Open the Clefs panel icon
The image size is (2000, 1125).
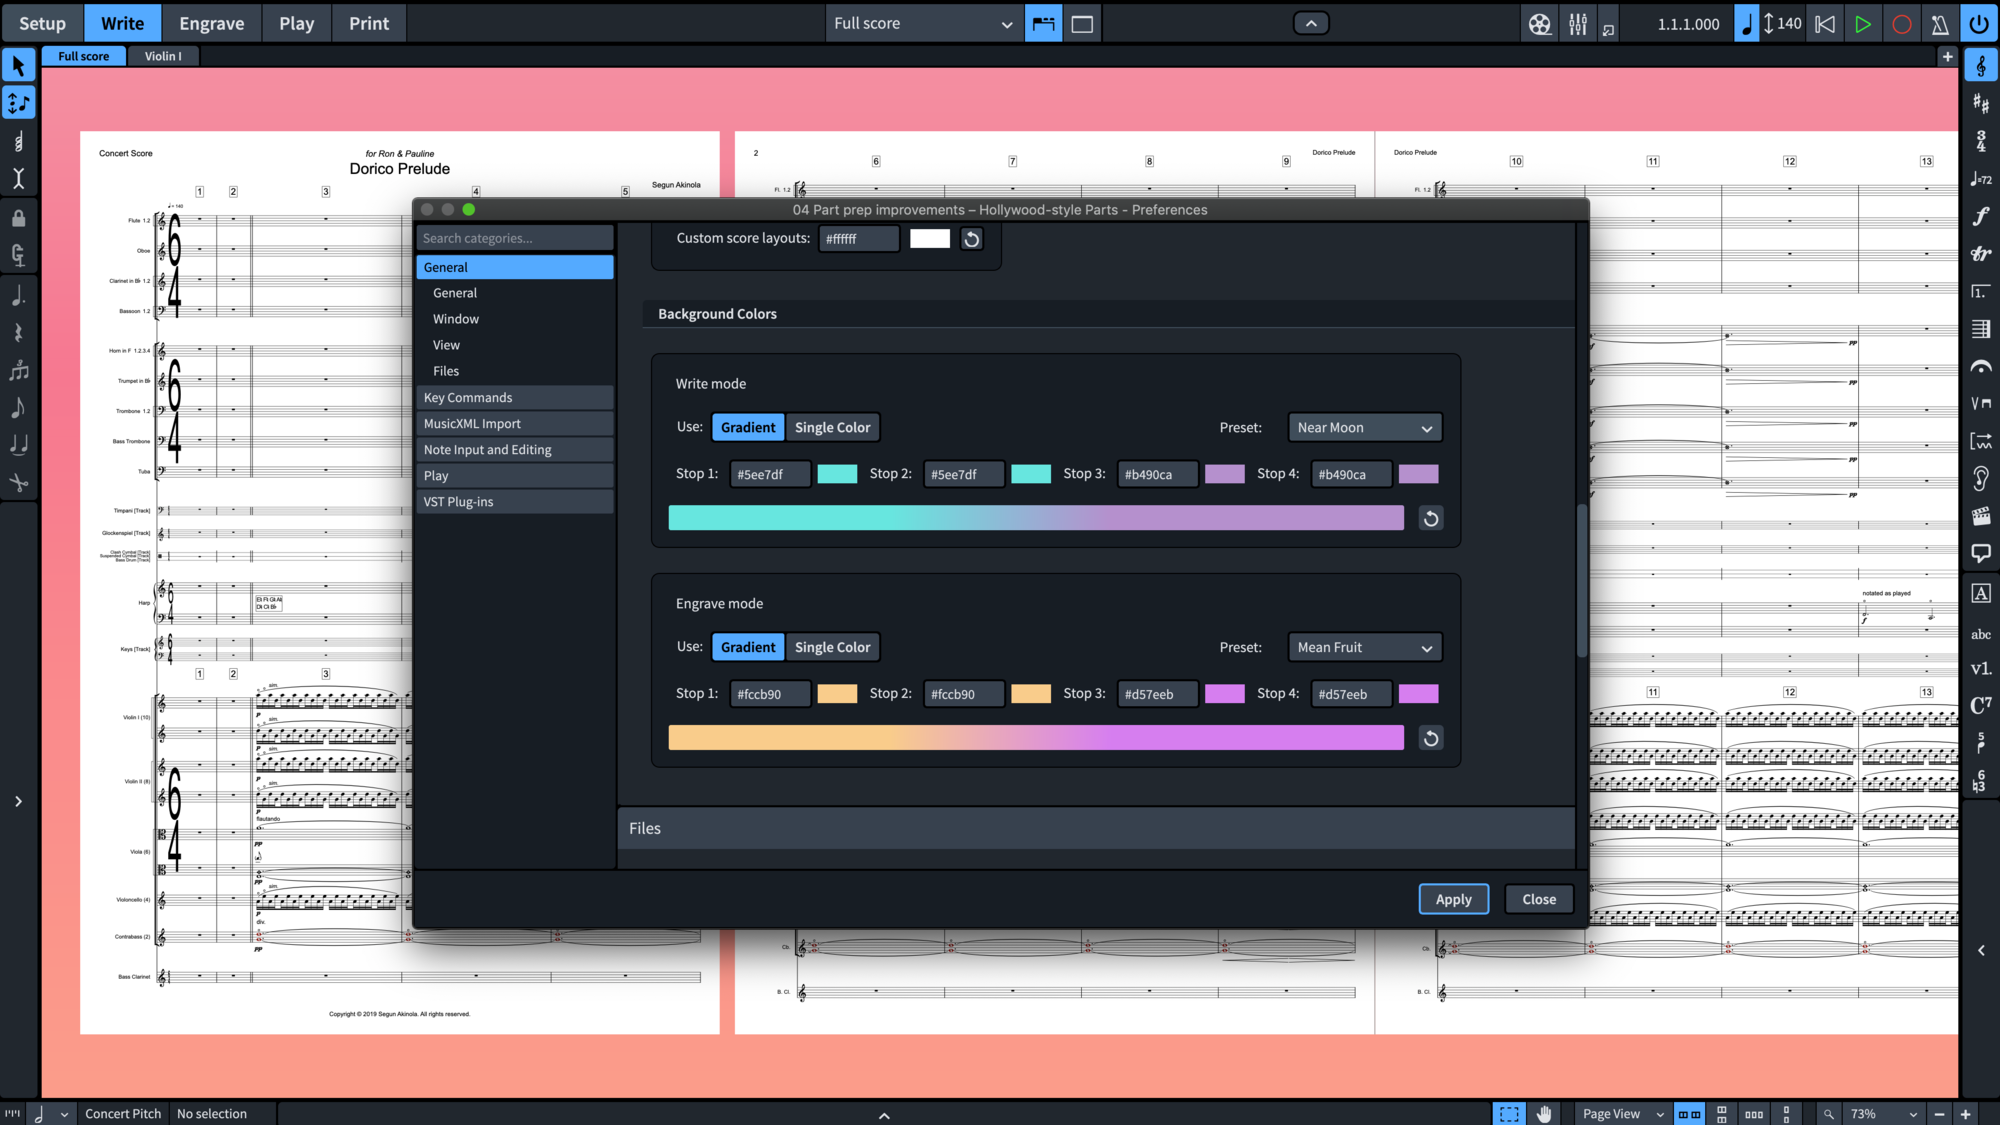[1980, 66]
